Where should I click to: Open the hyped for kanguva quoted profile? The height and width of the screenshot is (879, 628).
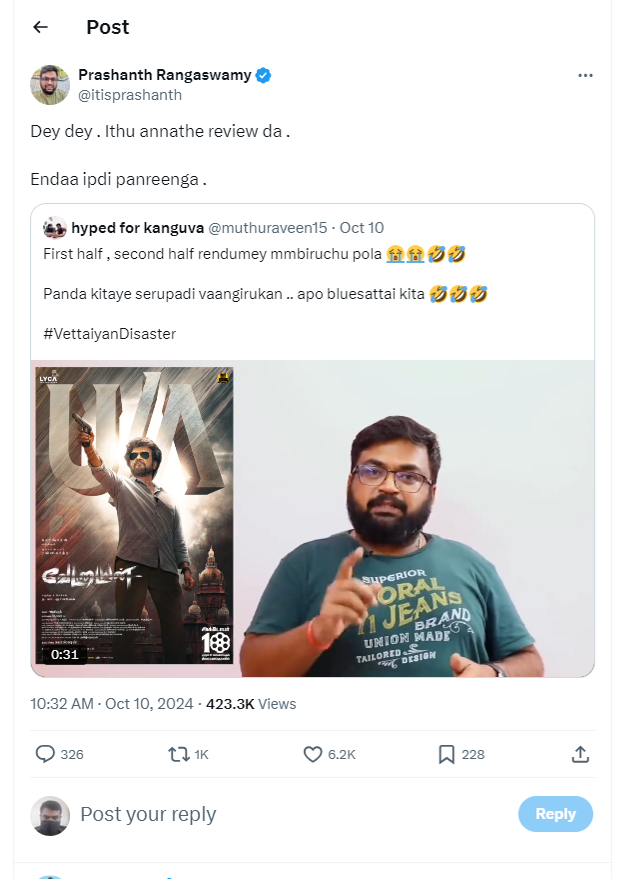point(137,228)
